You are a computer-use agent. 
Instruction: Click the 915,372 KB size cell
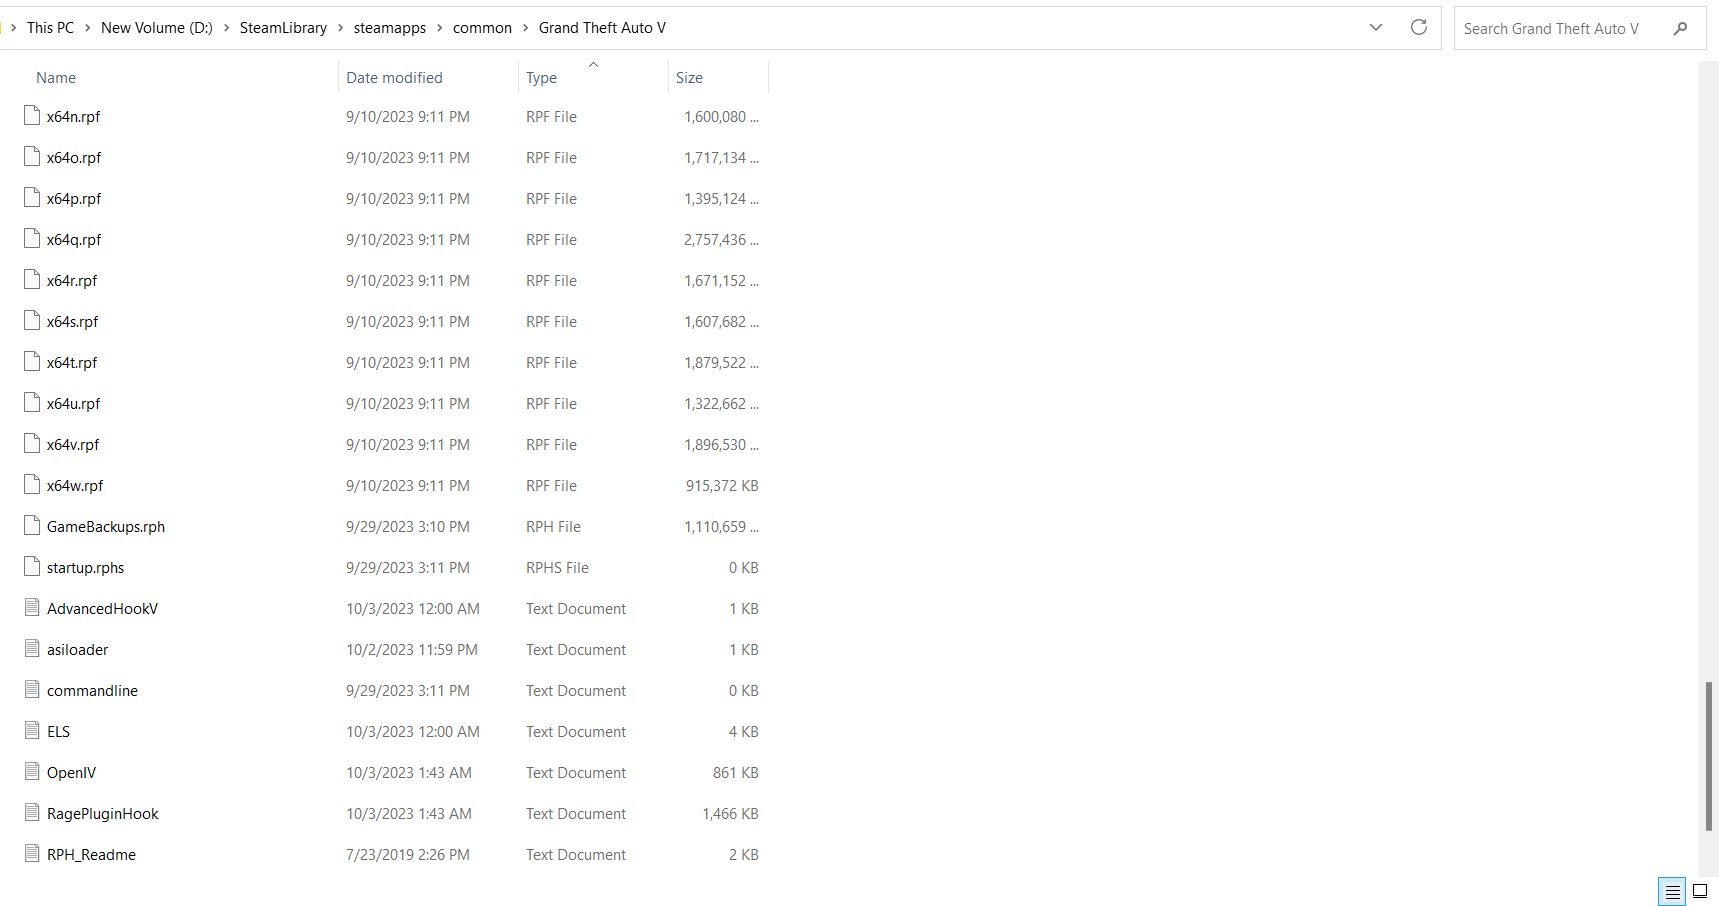722,486
